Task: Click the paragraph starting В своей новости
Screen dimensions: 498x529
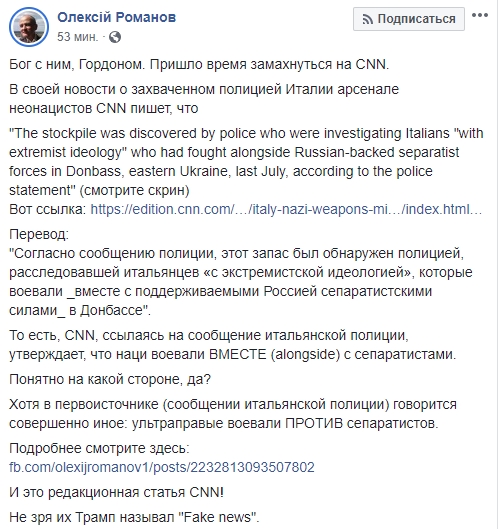Action: point(204,99)
